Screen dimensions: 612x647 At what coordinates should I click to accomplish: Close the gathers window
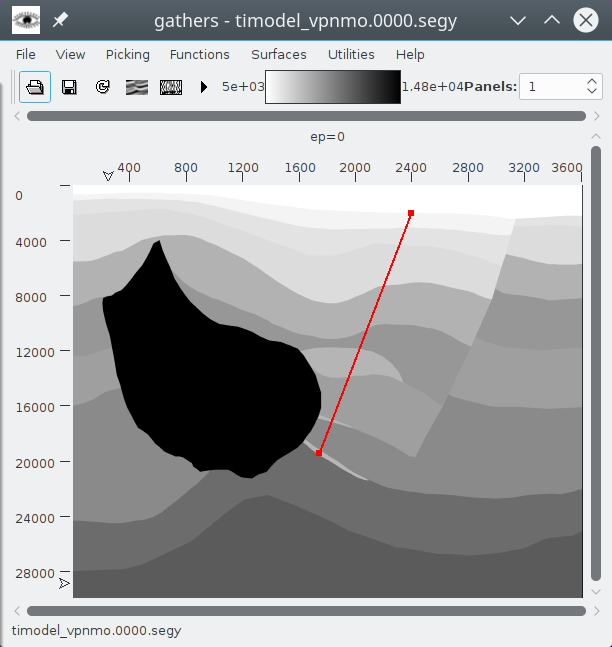(x=586, y=20)
